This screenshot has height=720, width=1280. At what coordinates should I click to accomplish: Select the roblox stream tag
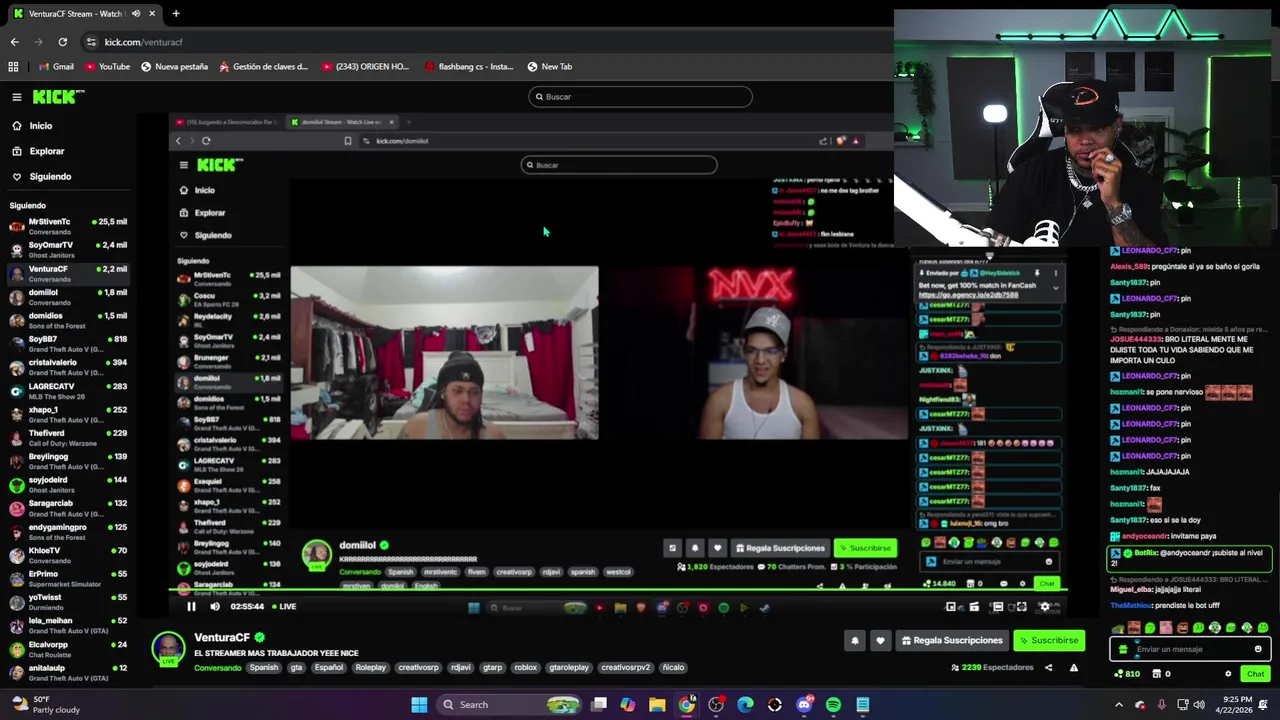pos(526,668)
